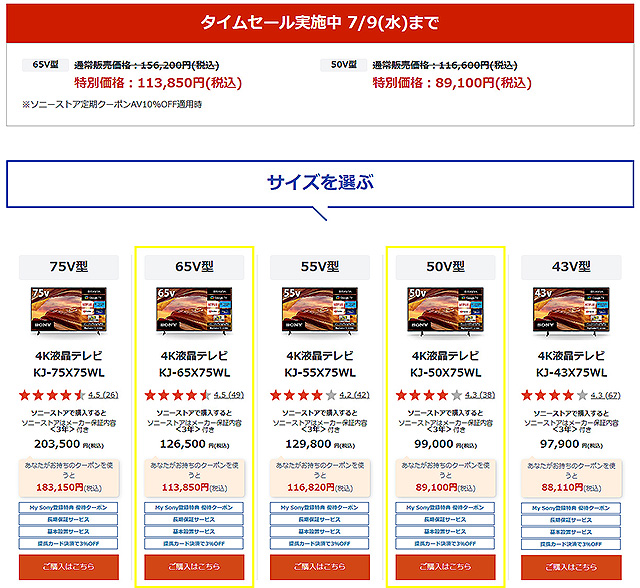The height and width of the screenshot is (588, 640).
Task: Click the KJ-55X75WL model name
Action: tap(320, 373)
